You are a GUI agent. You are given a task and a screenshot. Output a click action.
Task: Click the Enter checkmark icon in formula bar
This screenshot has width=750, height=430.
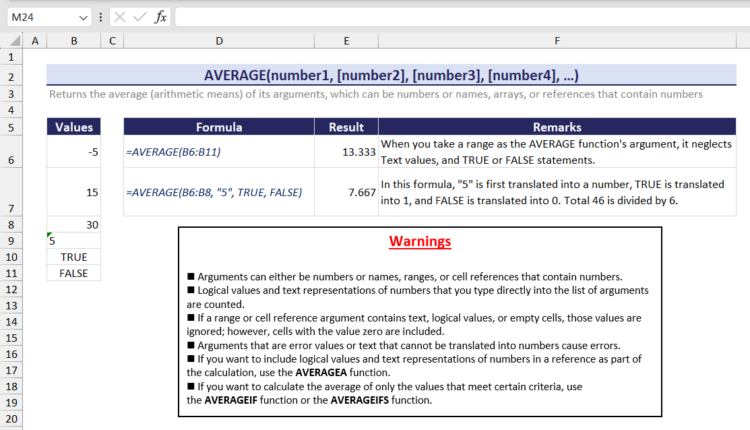point(140,17)
